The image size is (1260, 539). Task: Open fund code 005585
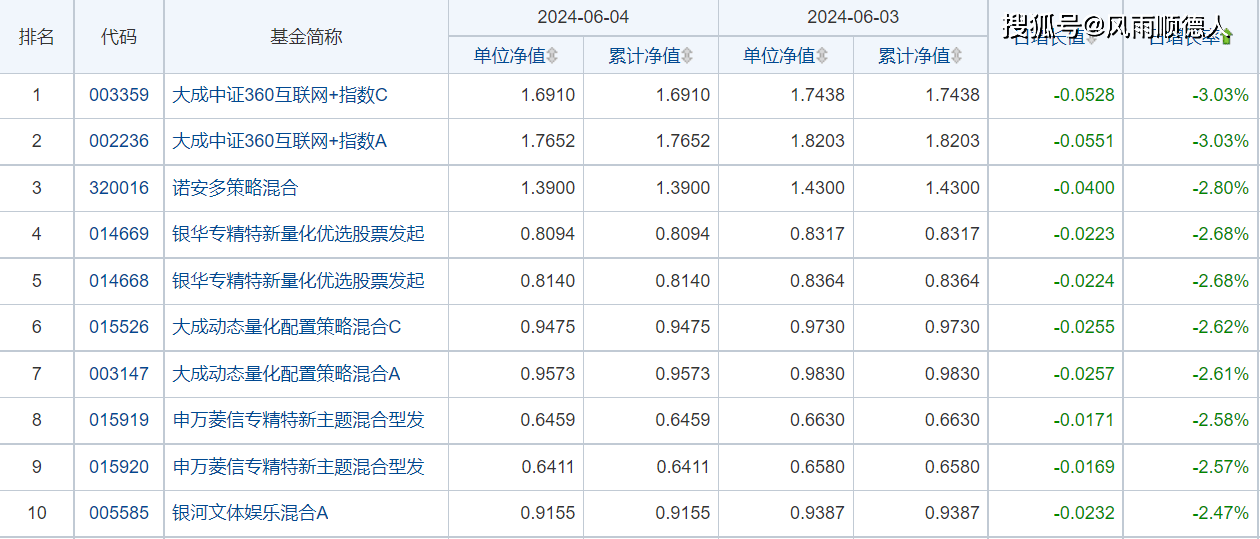tap(119, 513)
